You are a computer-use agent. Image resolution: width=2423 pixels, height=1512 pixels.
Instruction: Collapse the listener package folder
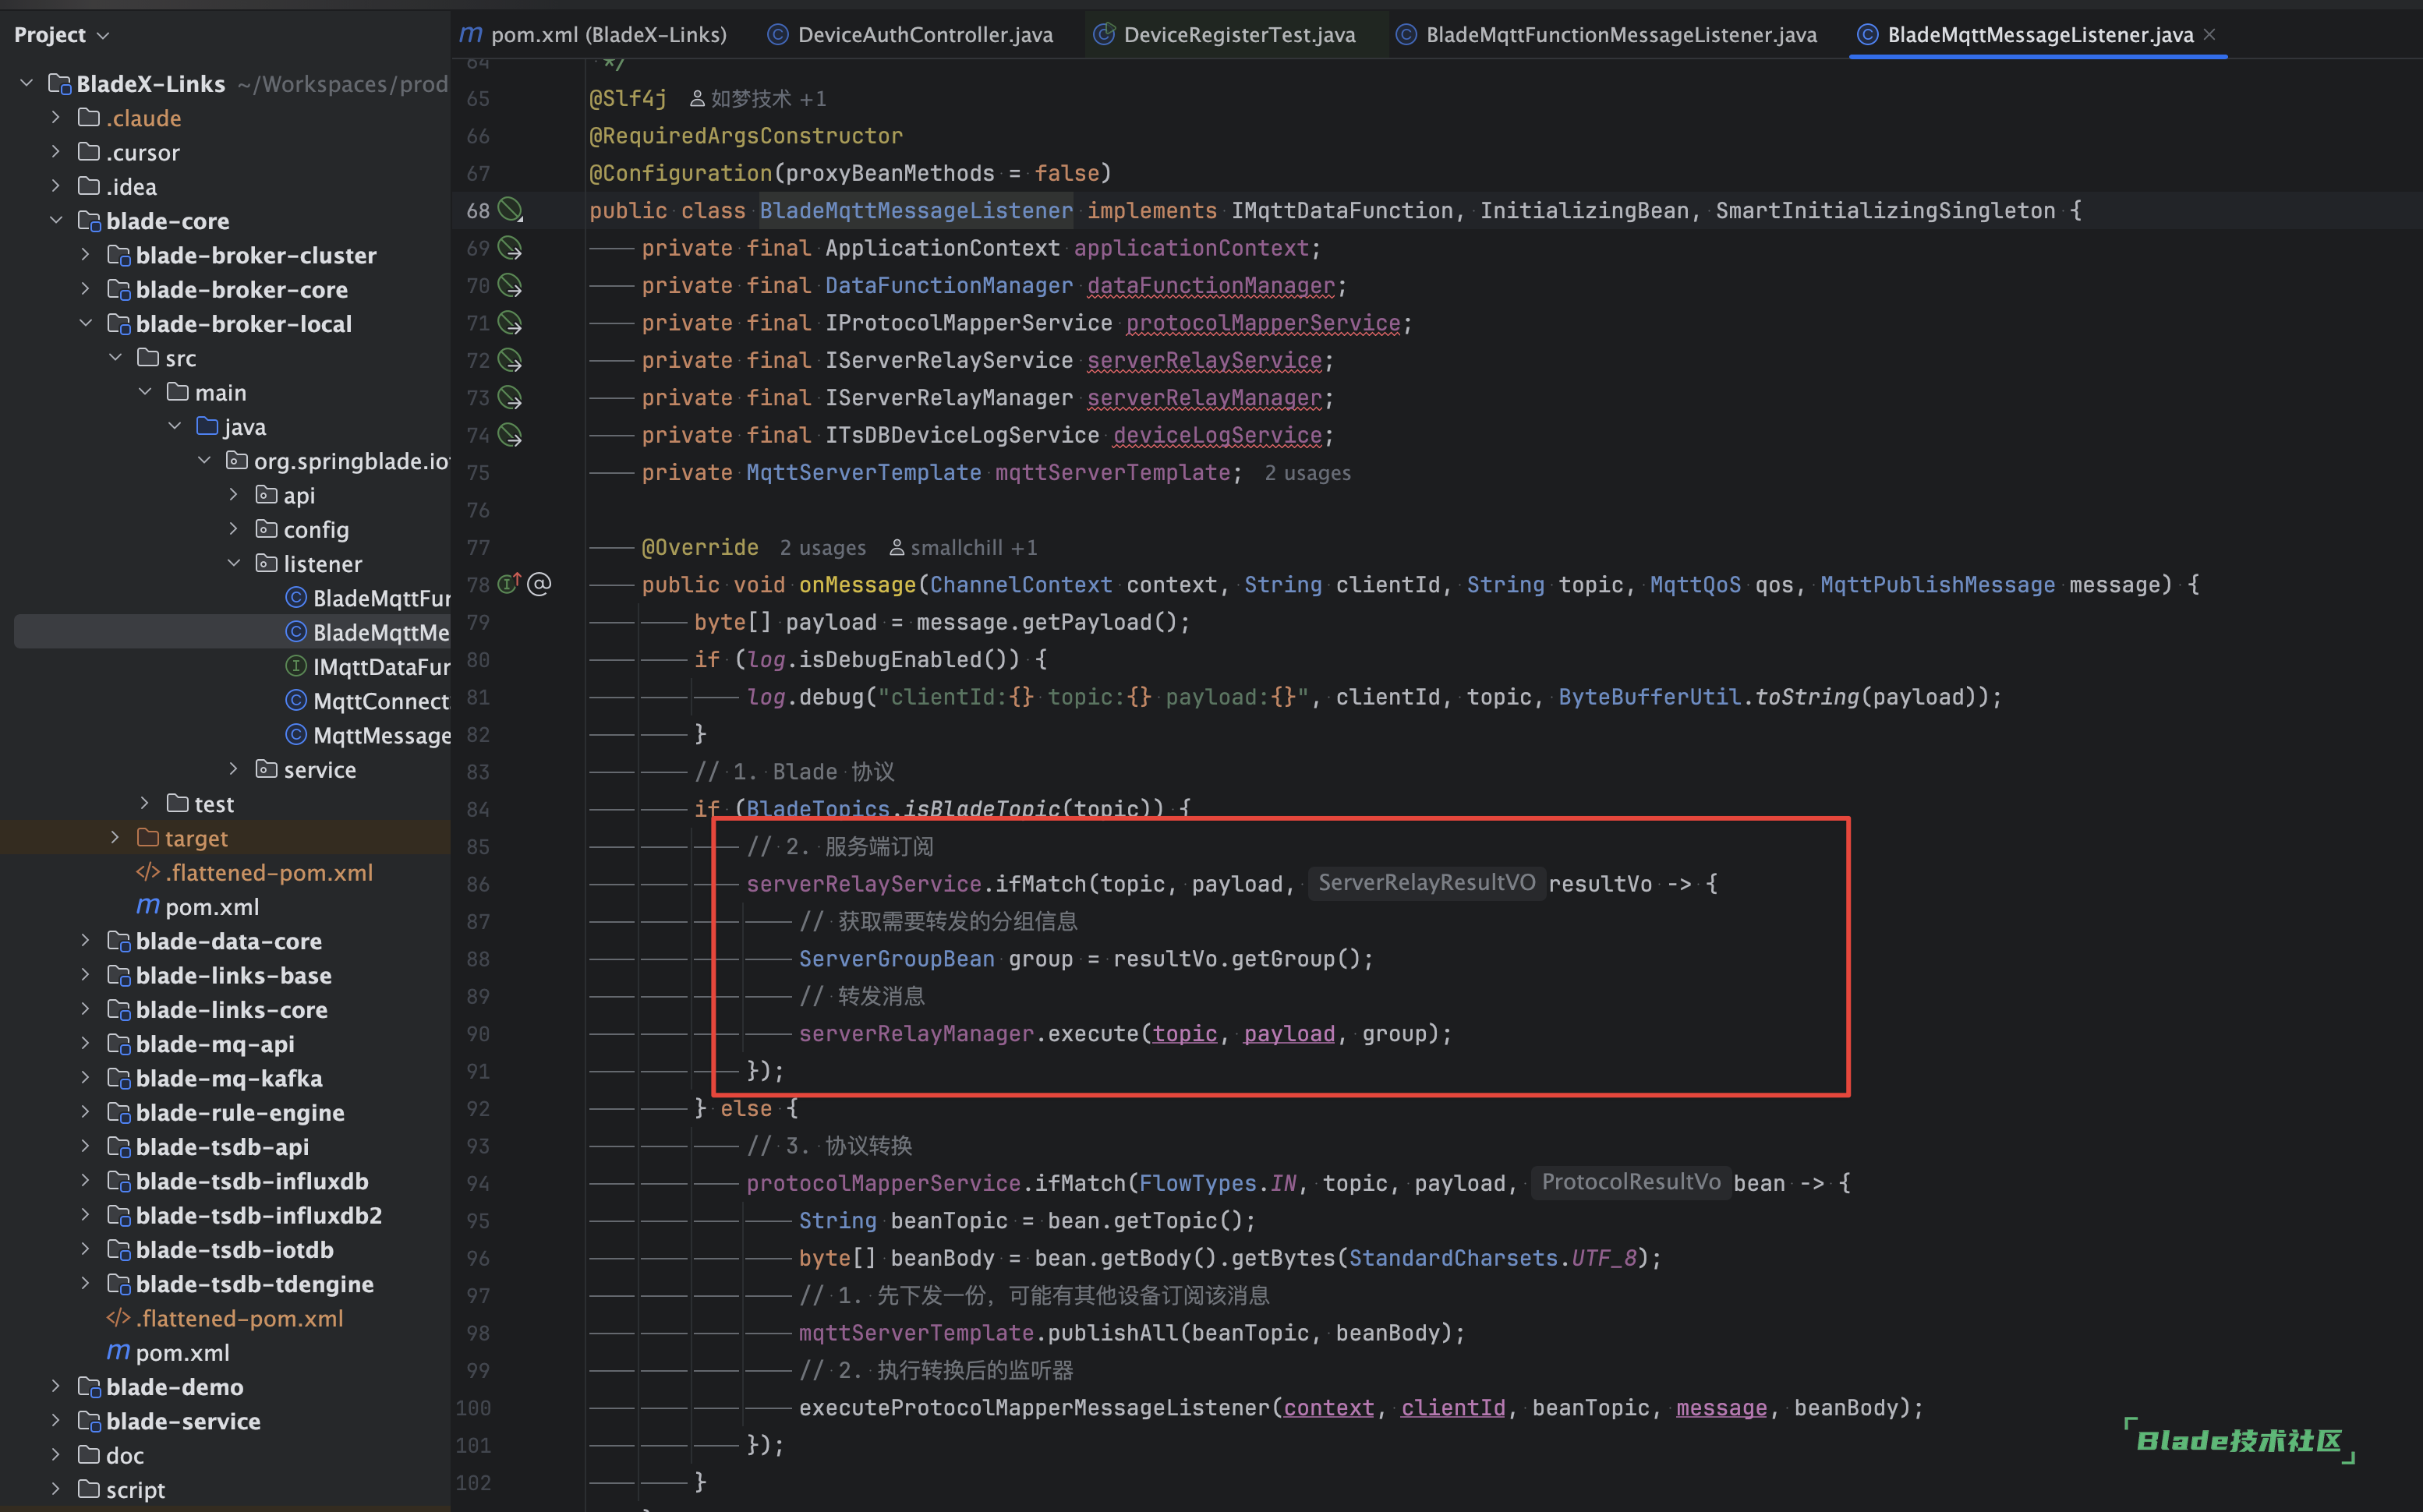pos(234,564)
